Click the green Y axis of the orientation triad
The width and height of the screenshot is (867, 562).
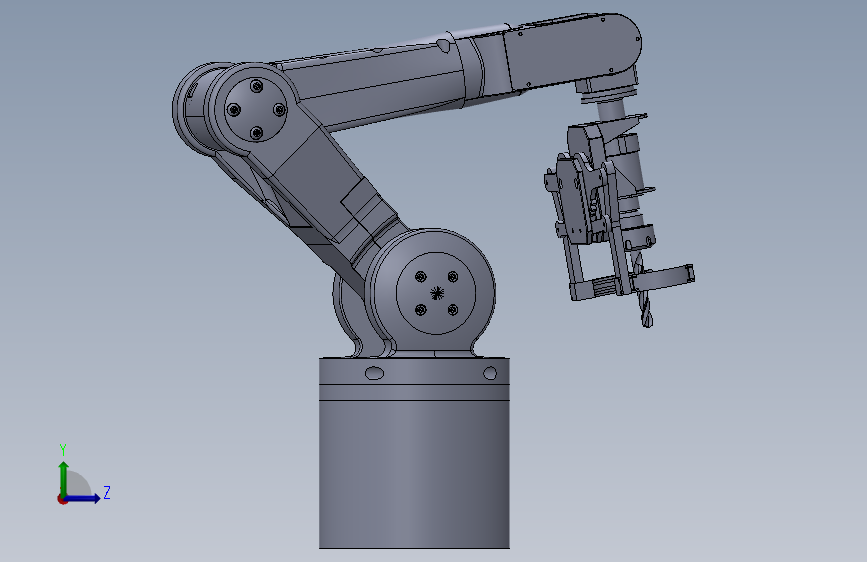pyautogui.click(x=63, y=478)
